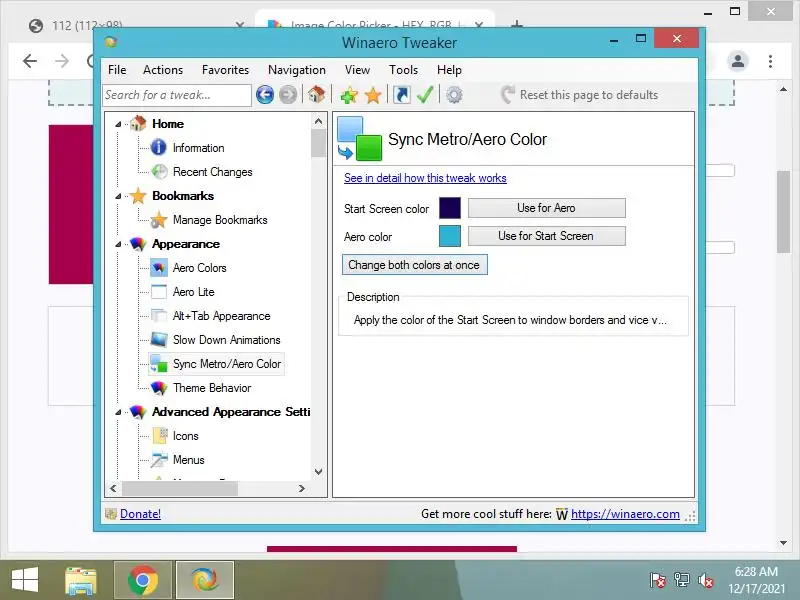
Task: Click Change both colors at once
Action: click(414, 265)
